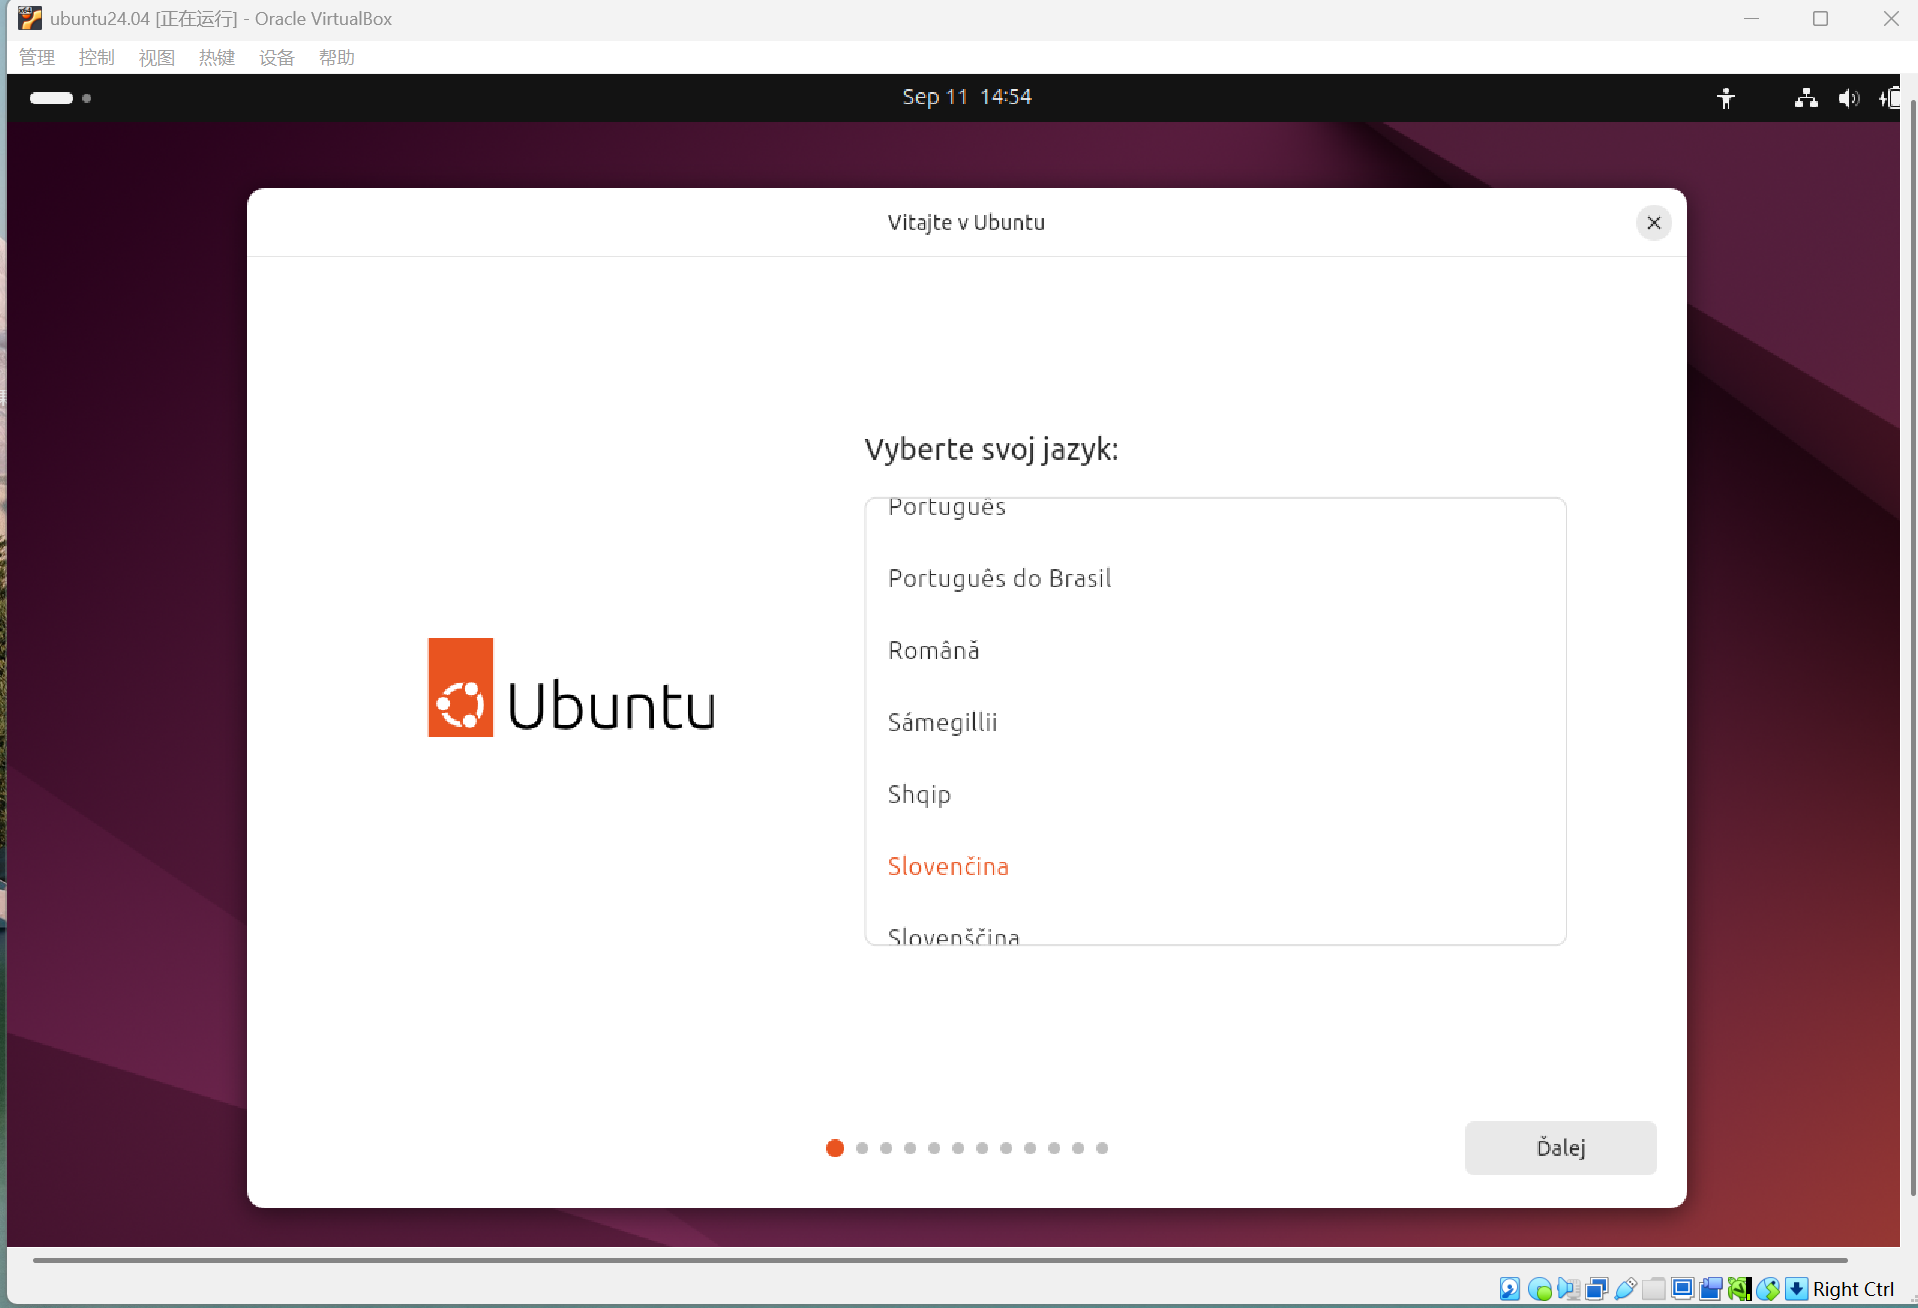The height and width of the screenshot is (1308, 1918).
Task: Select highlighted Slovenčina language
Action: [1215, 866]
